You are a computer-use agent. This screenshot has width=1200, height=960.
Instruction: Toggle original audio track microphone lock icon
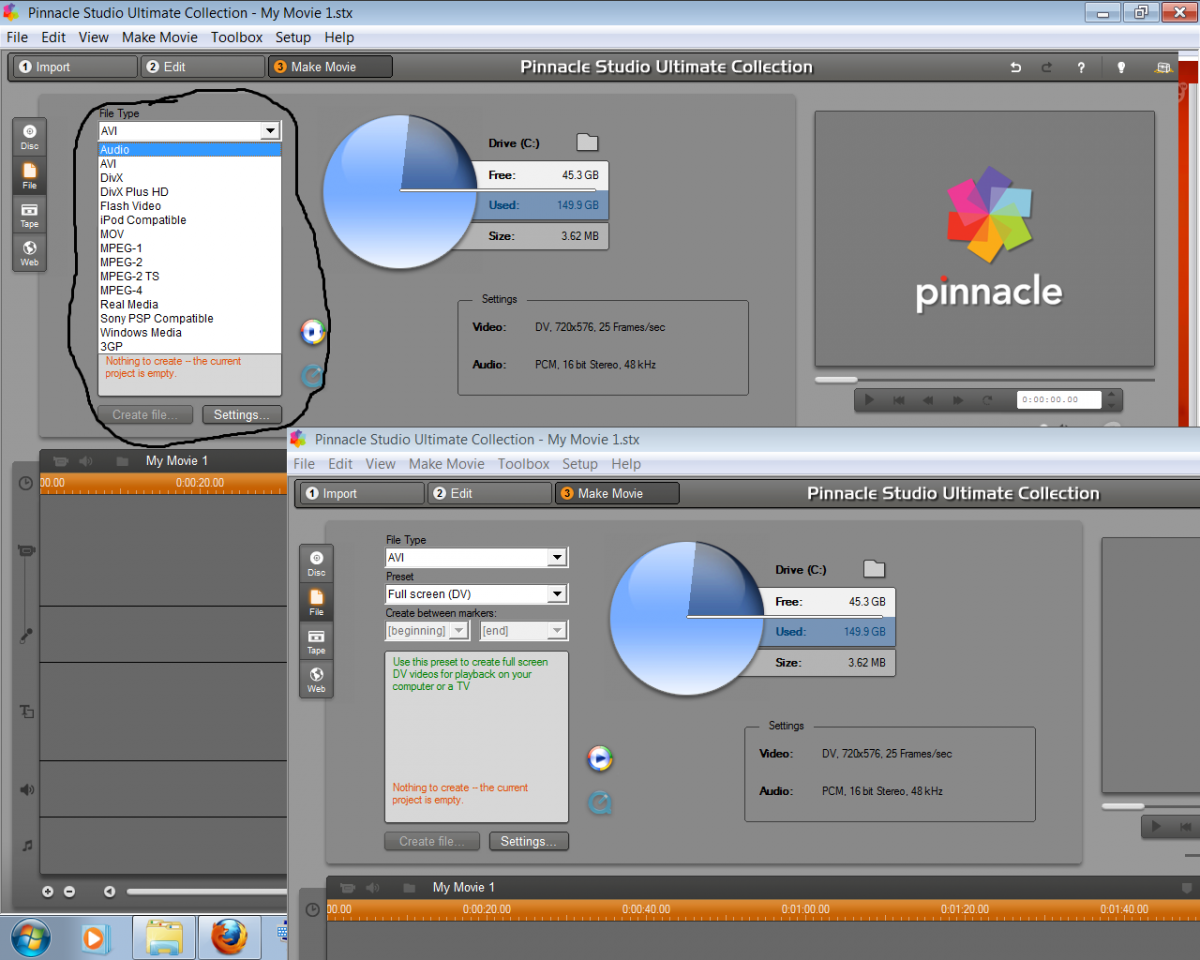(26, 636)
